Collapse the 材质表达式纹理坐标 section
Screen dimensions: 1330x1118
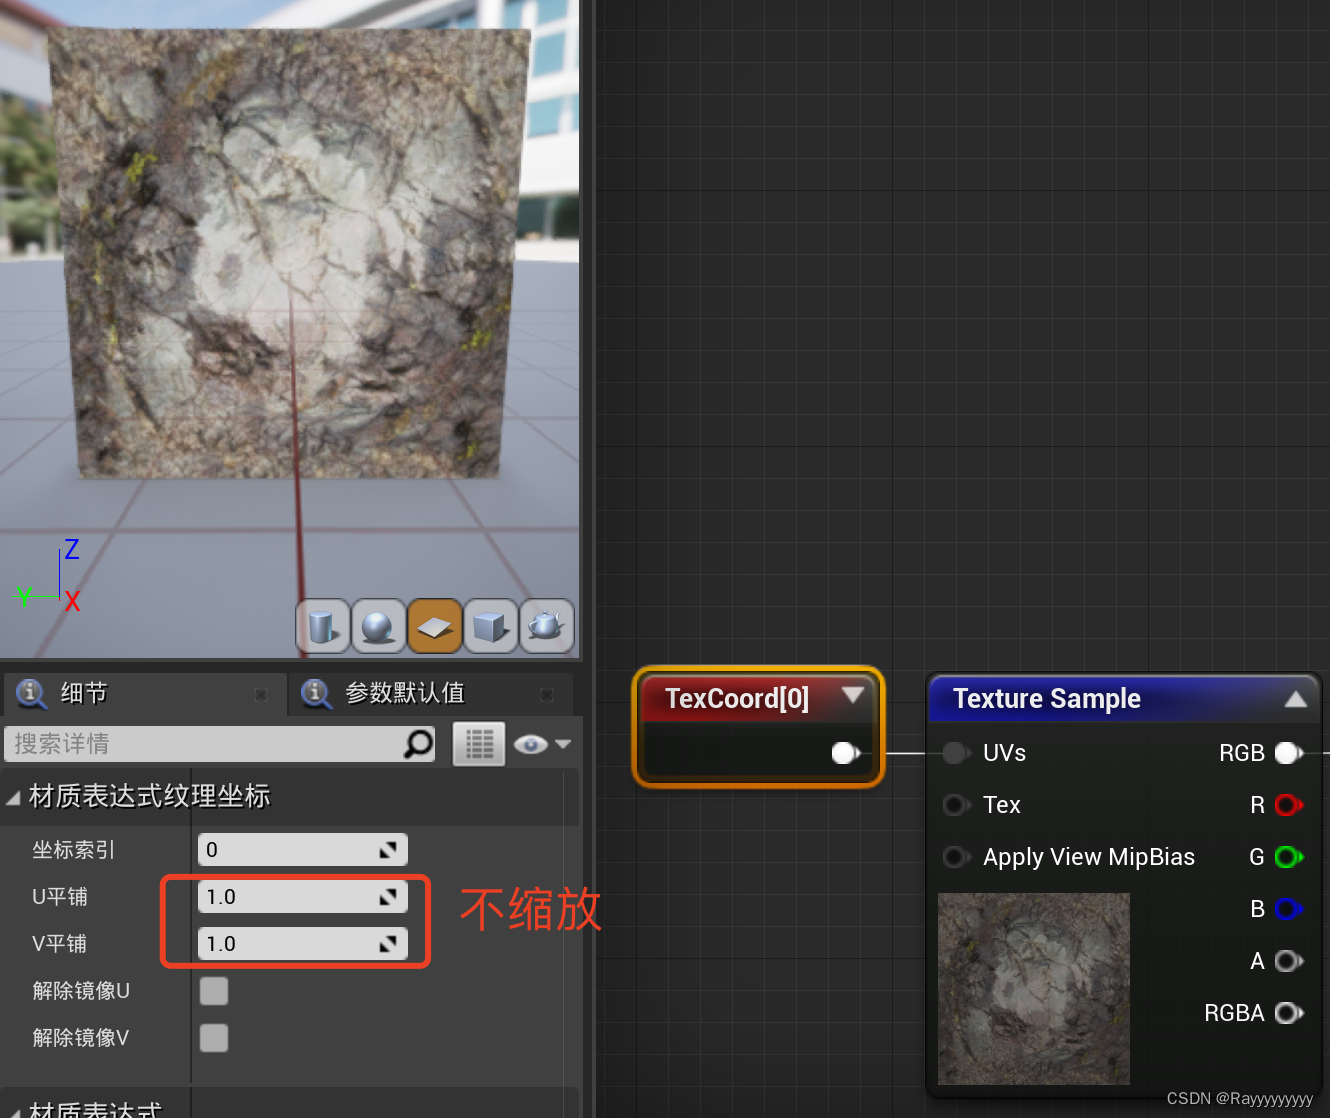13,797
